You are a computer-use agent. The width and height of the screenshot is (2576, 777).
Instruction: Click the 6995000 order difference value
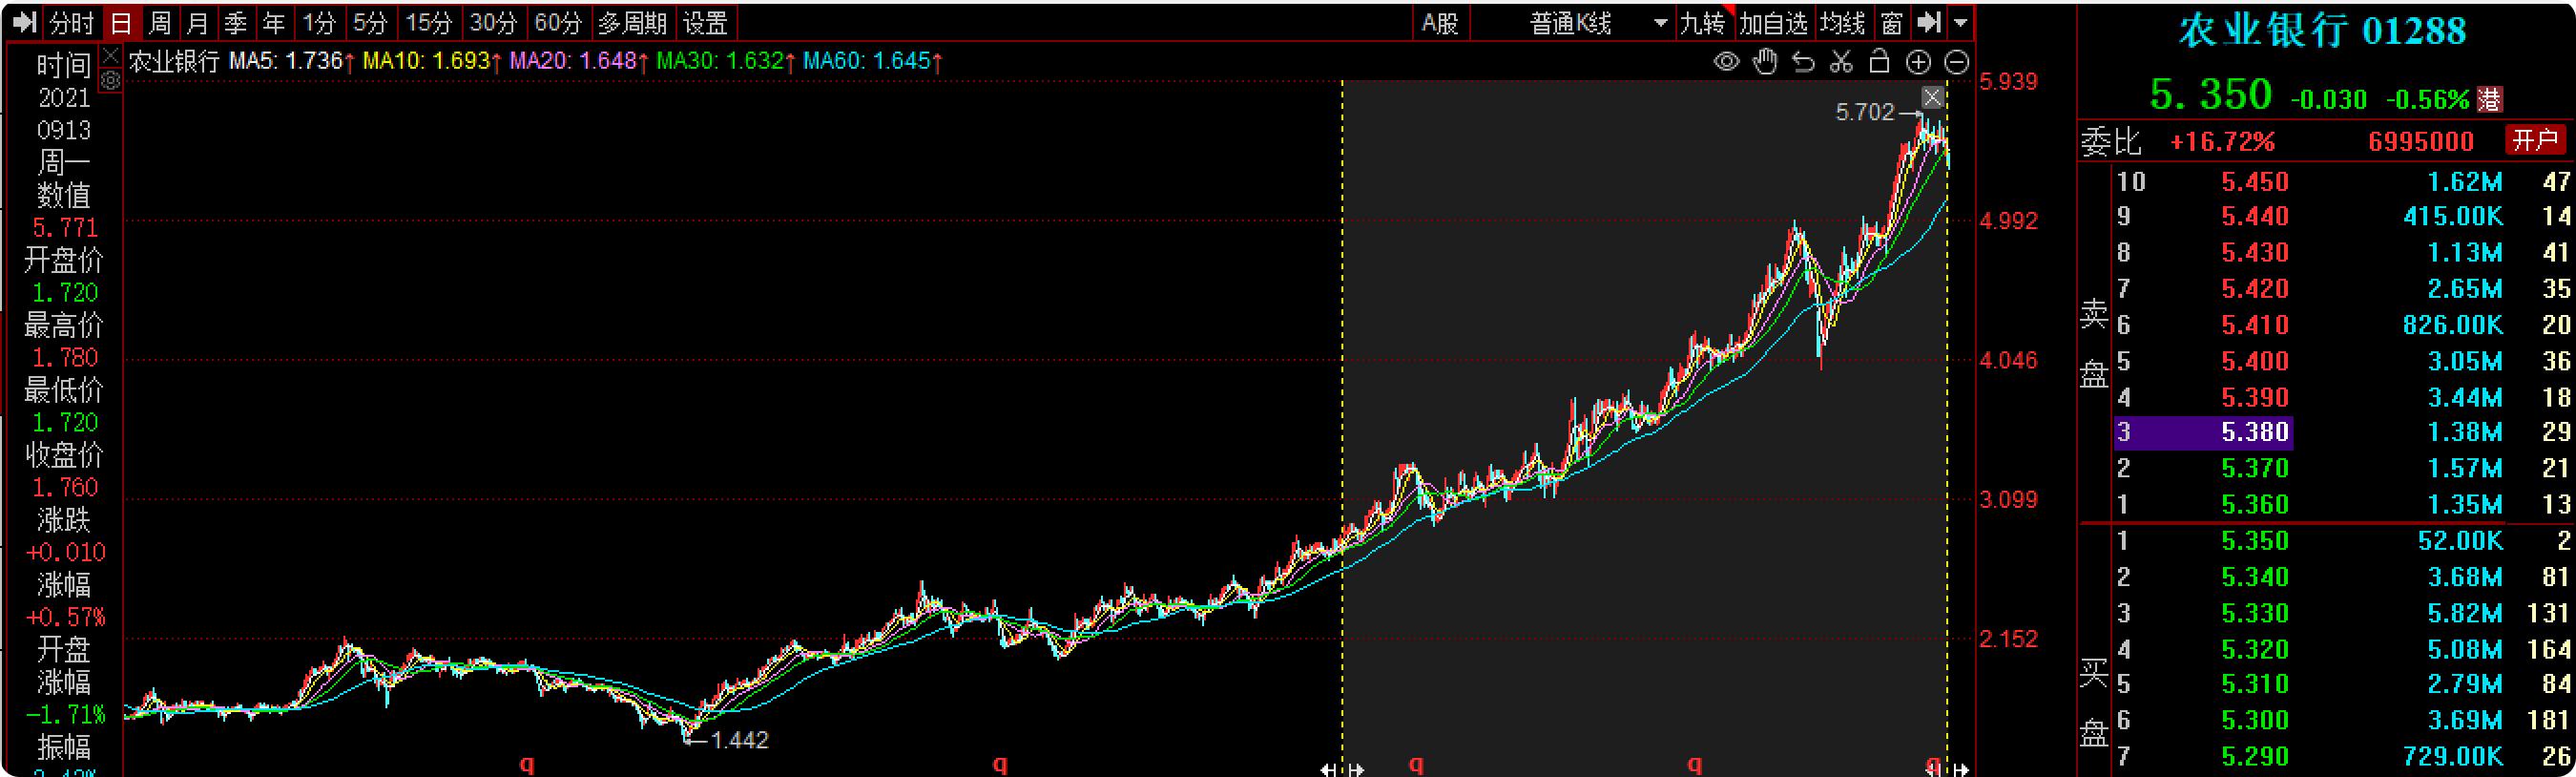pyautogui.click(x=2421, y=142)
